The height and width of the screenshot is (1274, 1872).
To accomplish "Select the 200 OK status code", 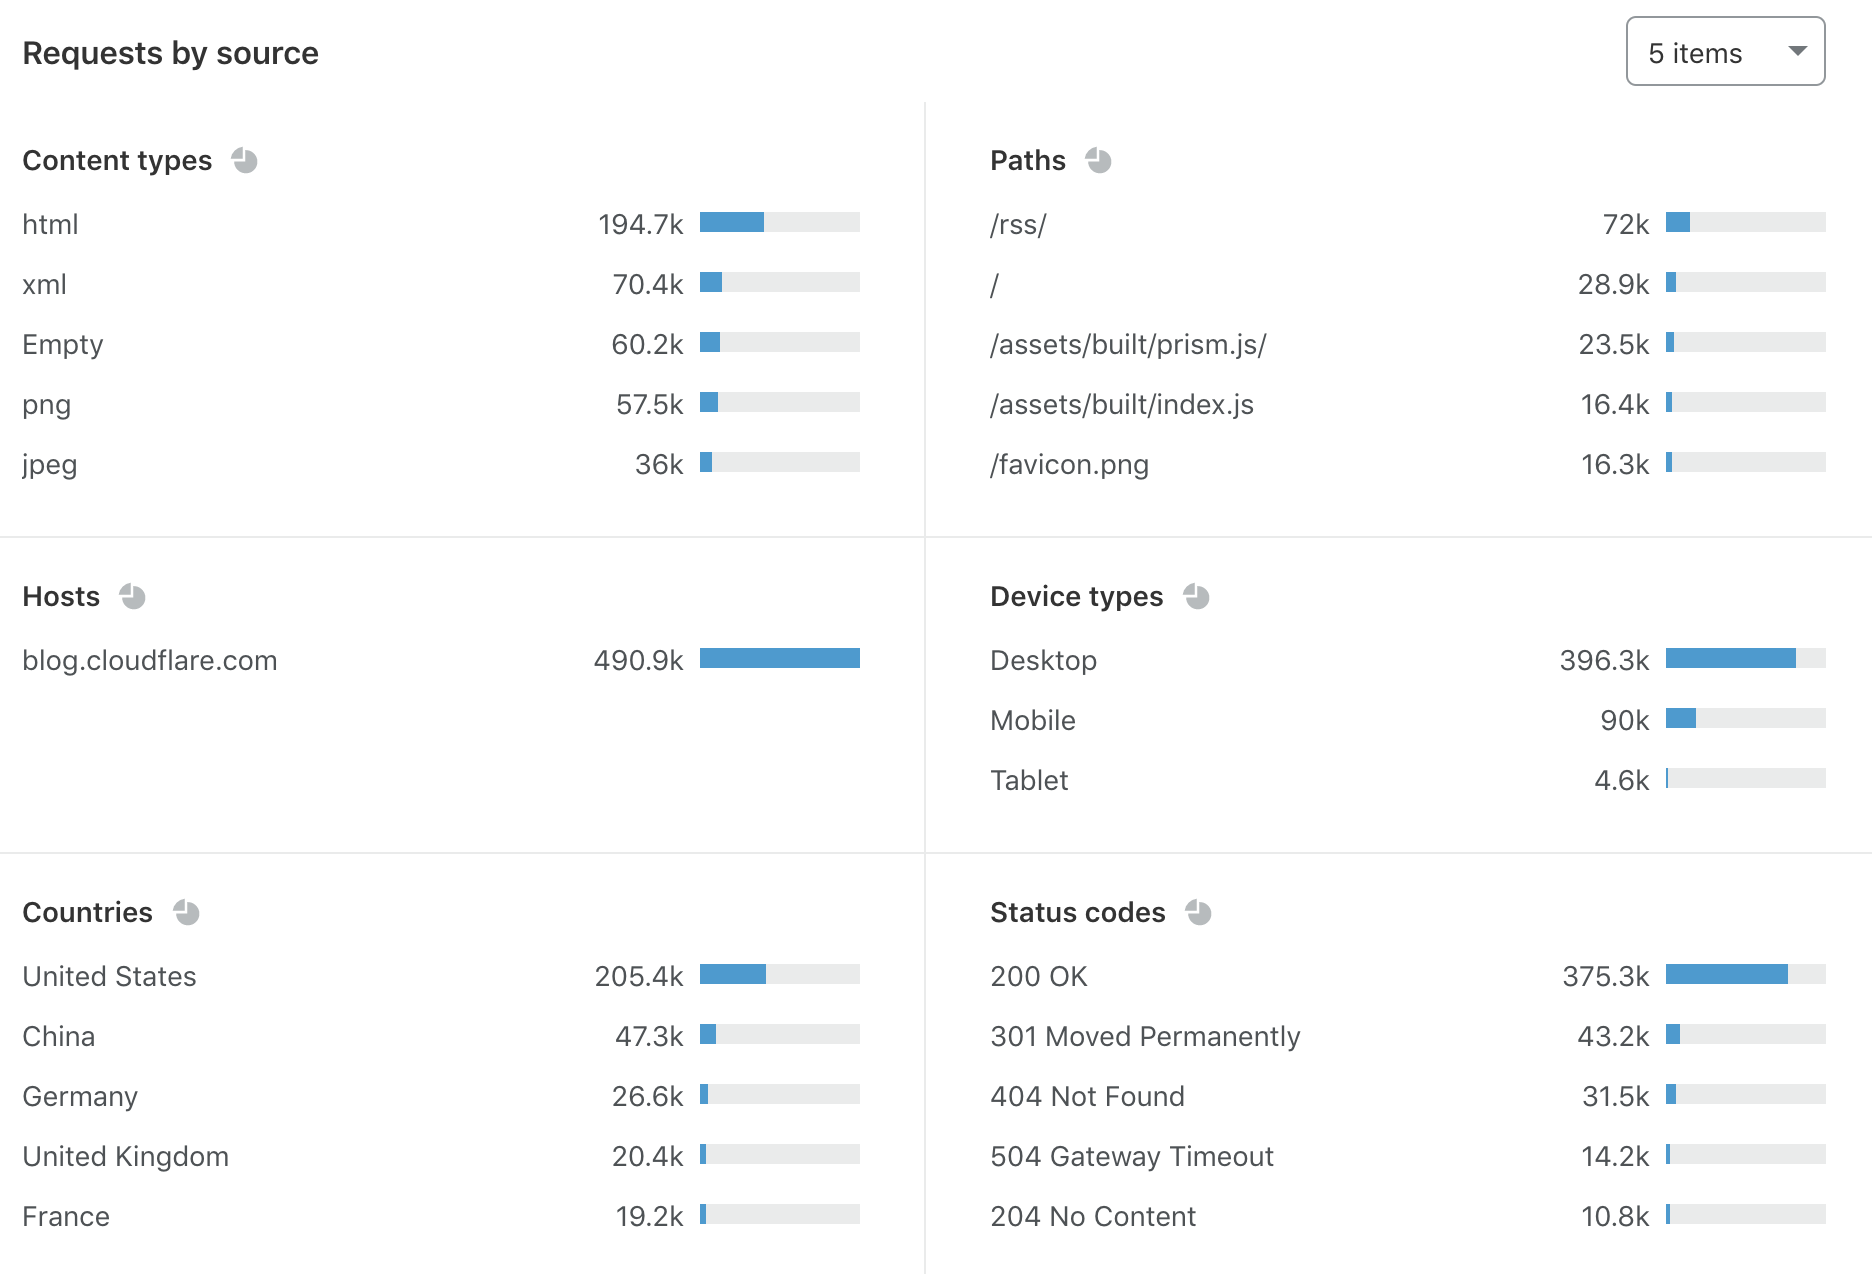I will click(1038, 977).
